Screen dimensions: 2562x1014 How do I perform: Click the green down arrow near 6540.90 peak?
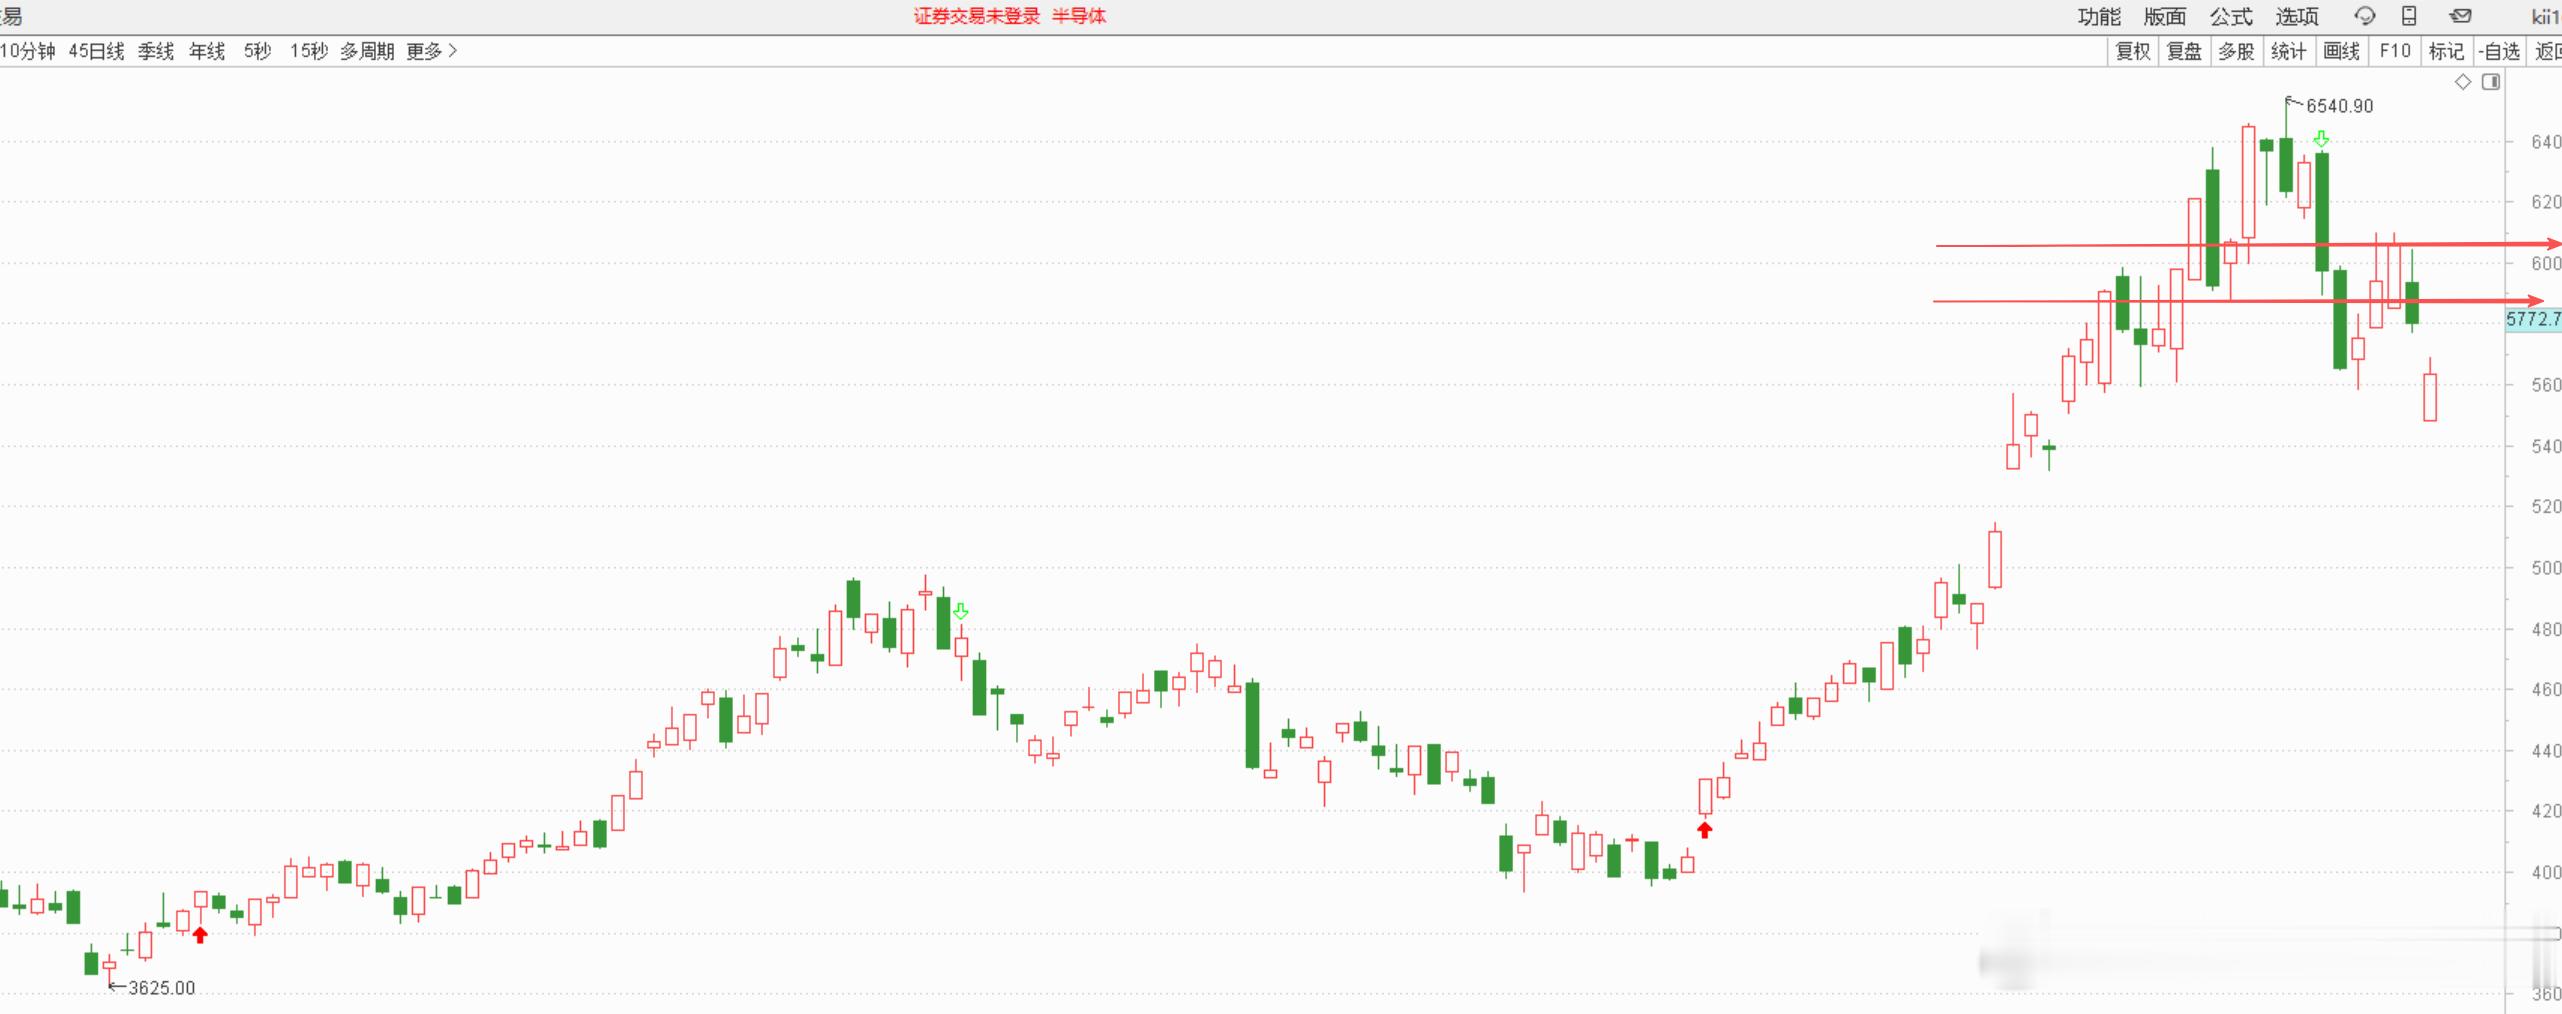[2321, 139]
